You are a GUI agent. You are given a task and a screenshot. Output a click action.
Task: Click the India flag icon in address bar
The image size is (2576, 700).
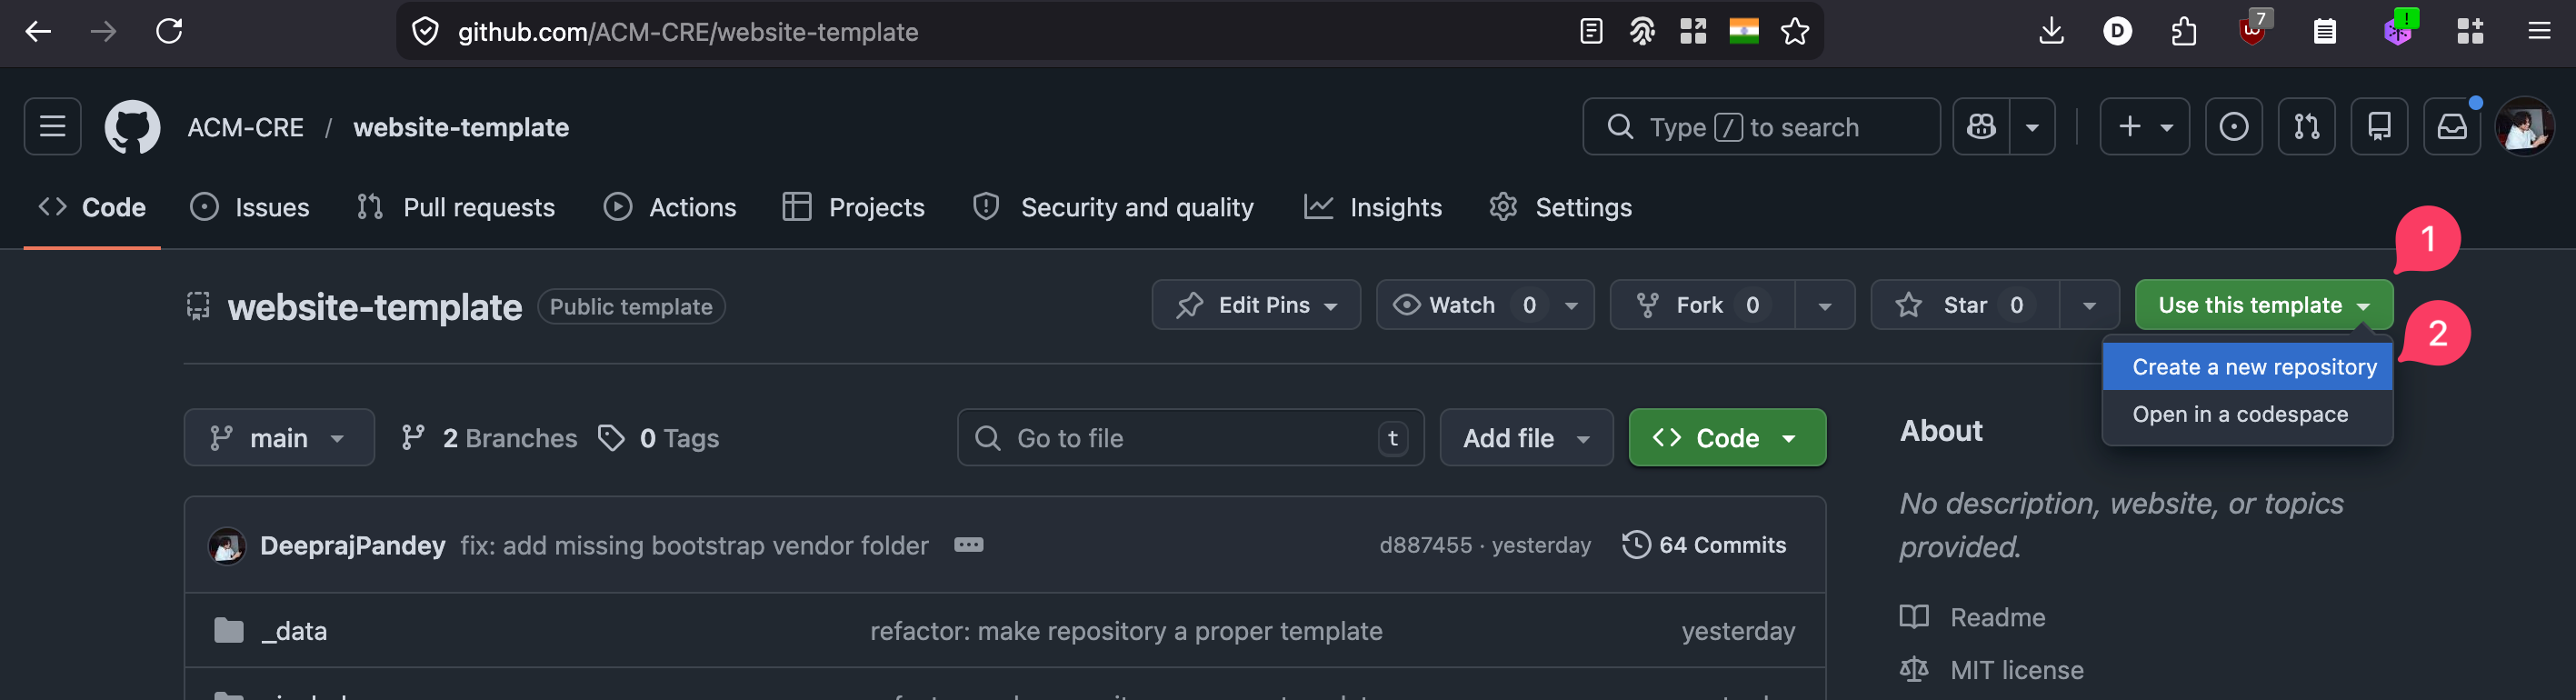click(x=1744, y=32)
